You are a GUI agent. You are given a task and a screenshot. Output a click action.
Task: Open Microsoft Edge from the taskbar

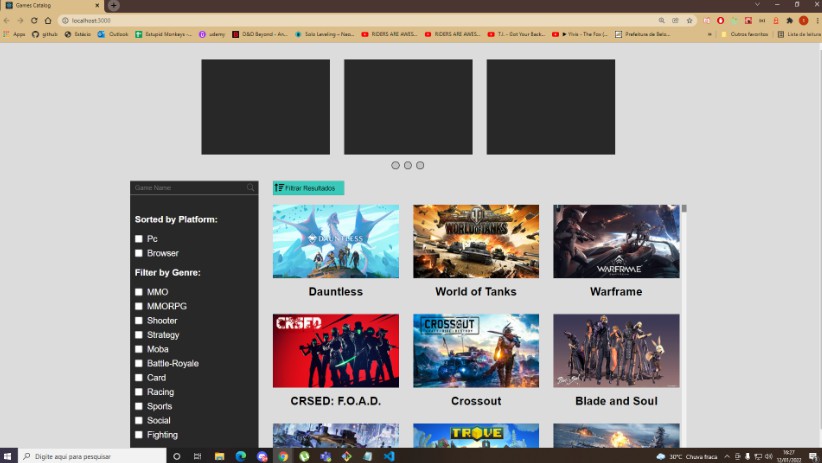pos(241,456)
